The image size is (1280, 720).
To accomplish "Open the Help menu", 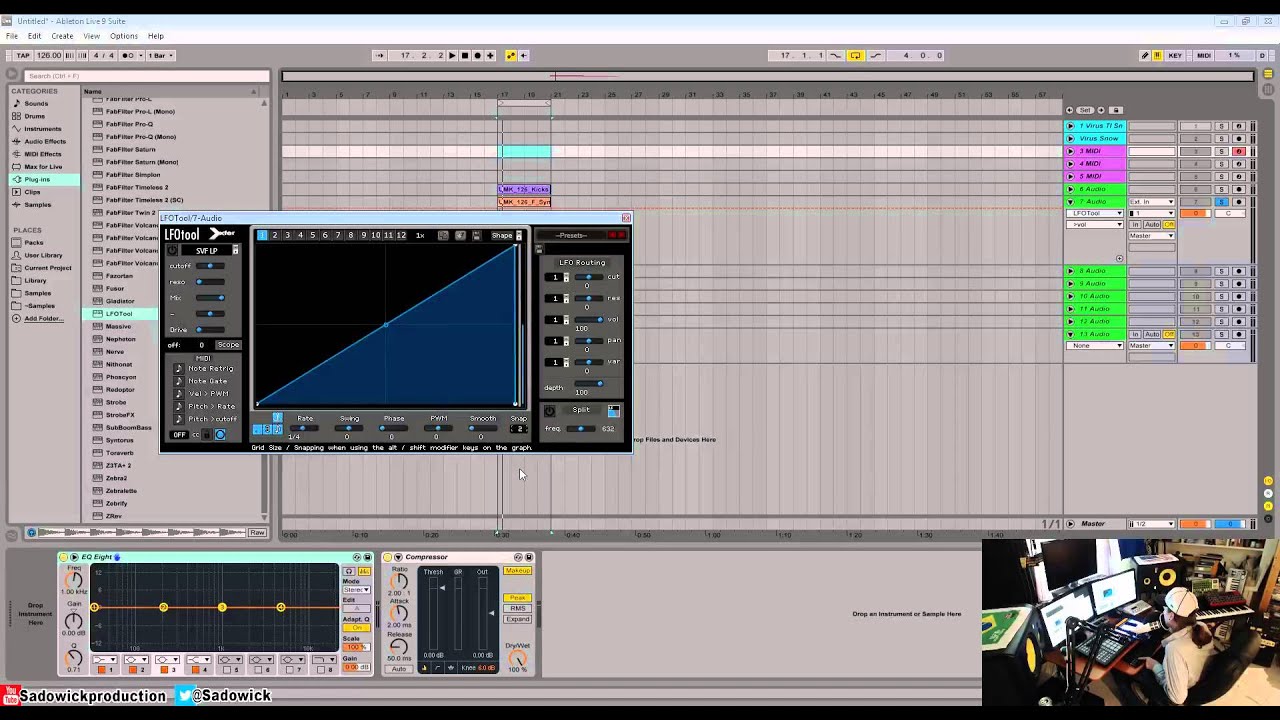I will pos(156,36).
